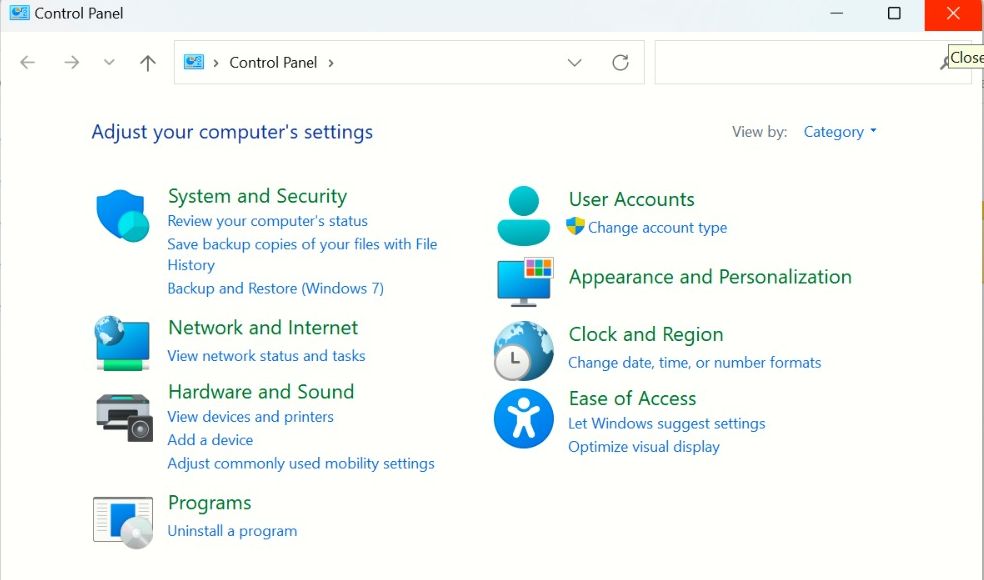Open the View by Category dropdown
Screen dimensions: 984x580
coord(840,132)
